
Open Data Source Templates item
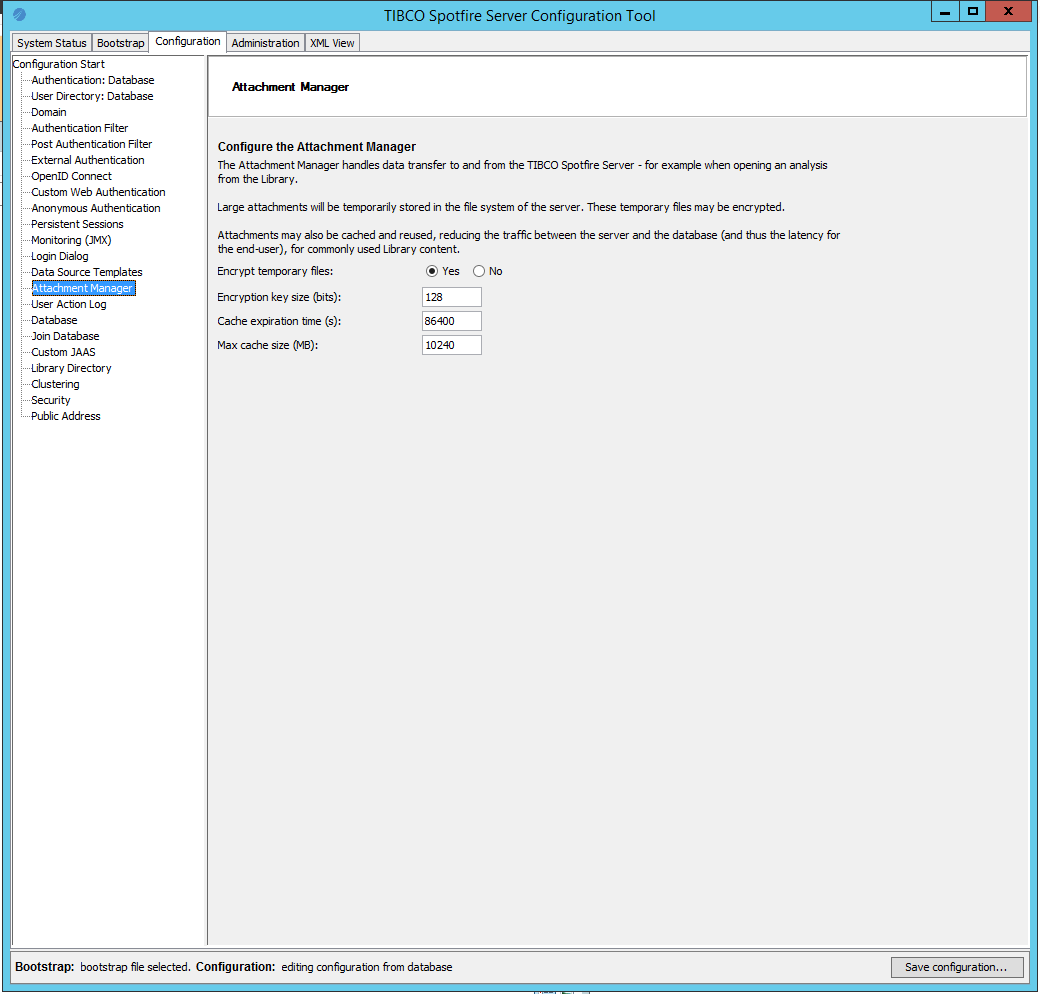87,272
